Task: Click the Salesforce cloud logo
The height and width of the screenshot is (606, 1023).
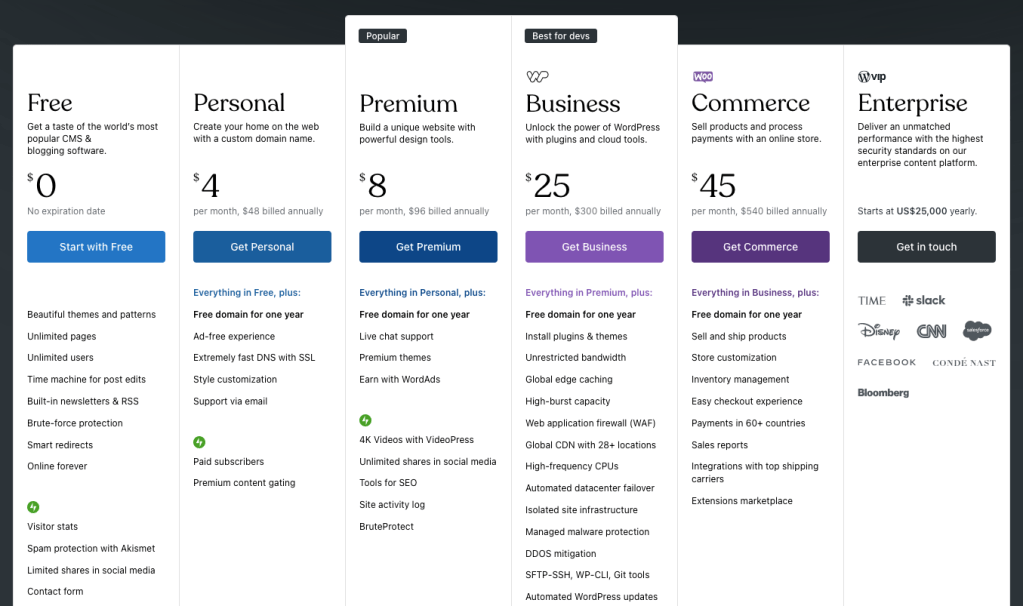Action: coord(977,331)
